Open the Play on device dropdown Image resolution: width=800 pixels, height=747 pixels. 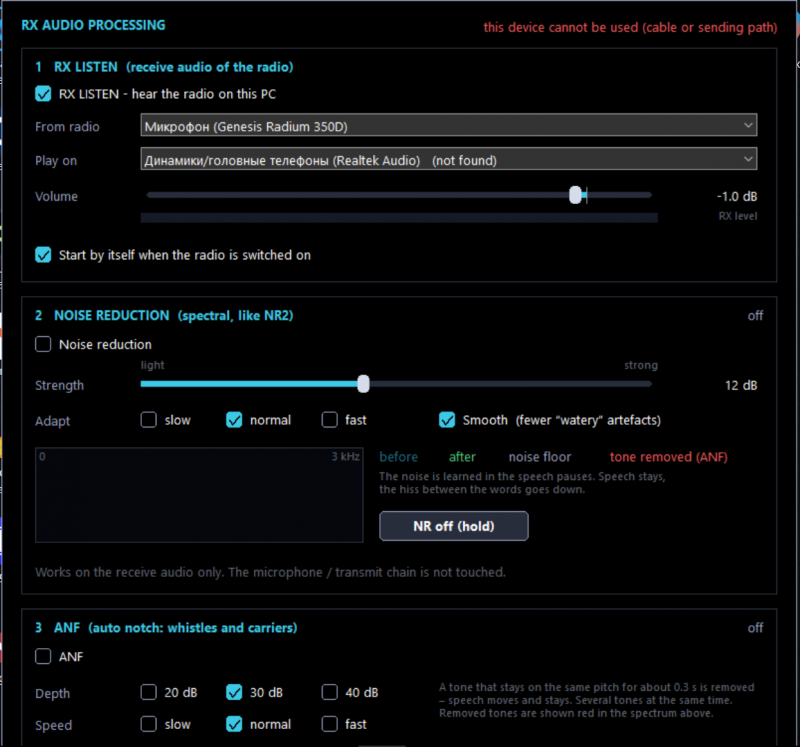click(x=449, y=159)
